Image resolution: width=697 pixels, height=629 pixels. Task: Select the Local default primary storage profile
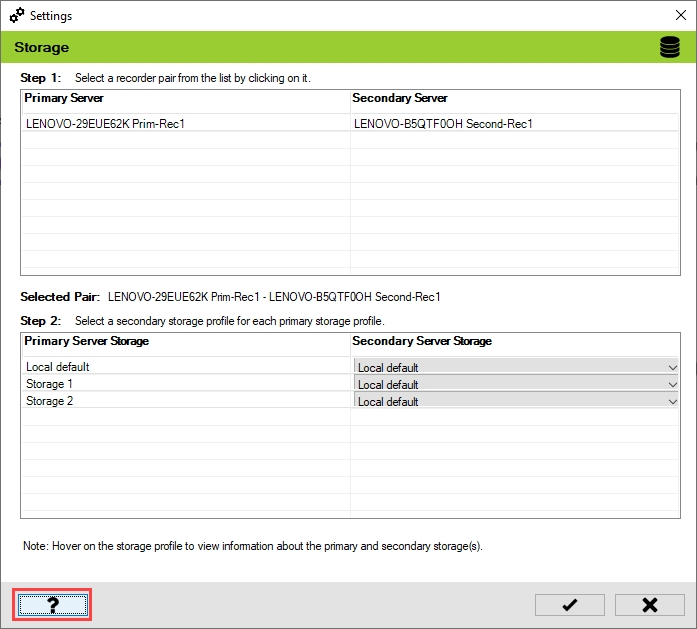[58, 367]
